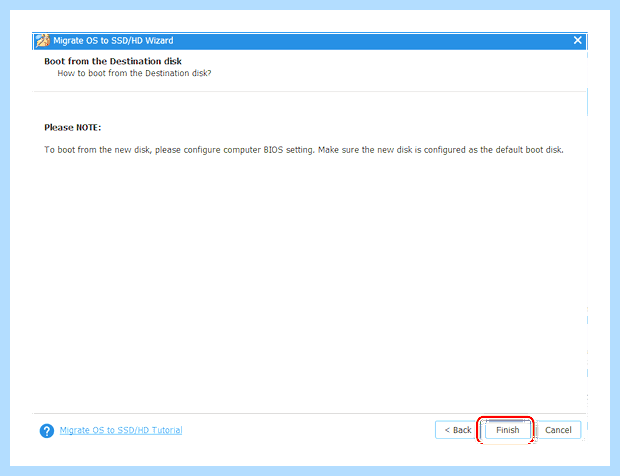
Task: Click the BIOS setting instruction sentence
Action: click(x=304, y=150)
